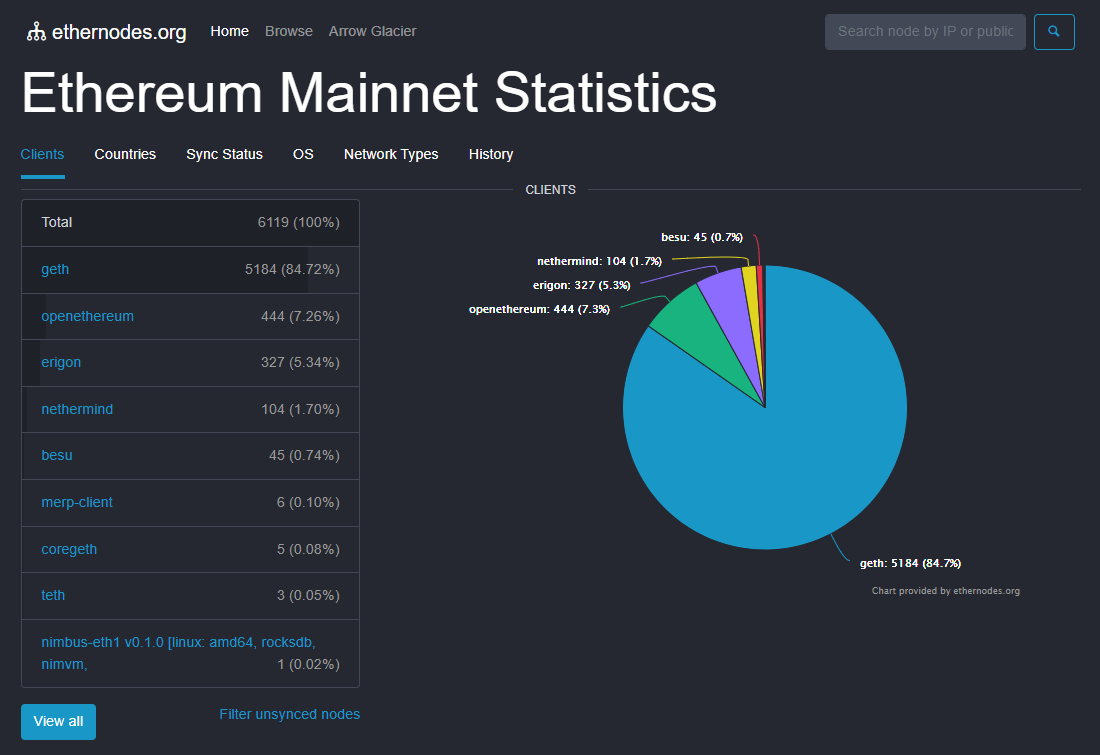View the Network Types tab

[x=391, y=154]
